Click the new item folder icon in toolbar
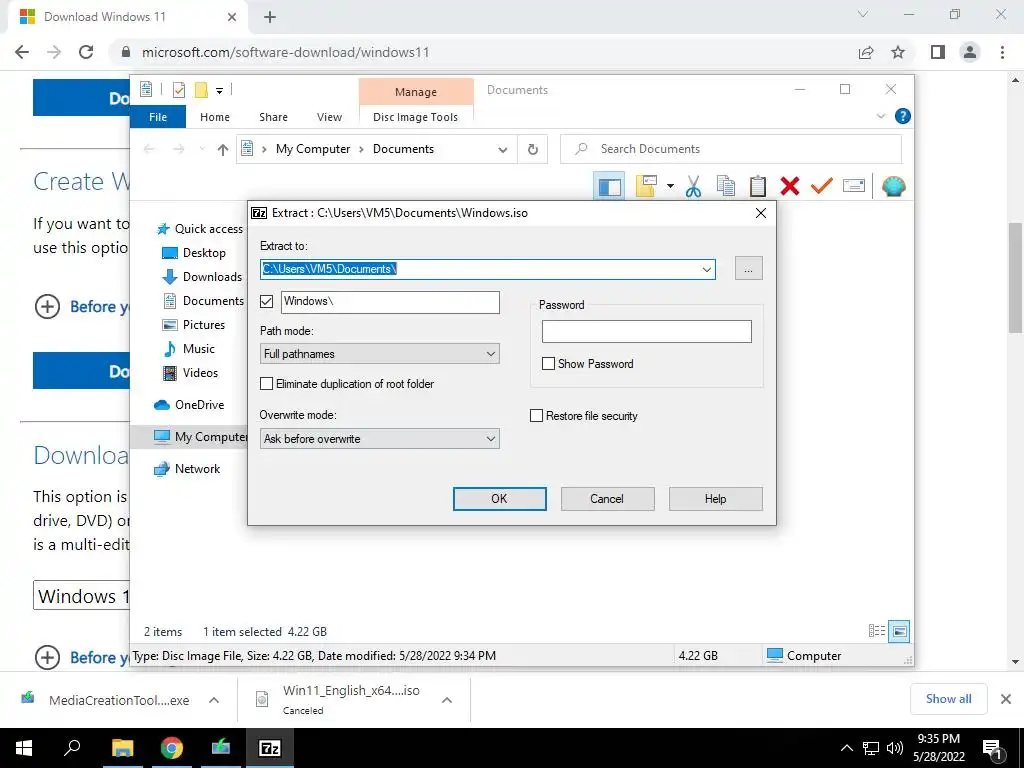Screen dimensions: 1024x768 coord(646,186)
